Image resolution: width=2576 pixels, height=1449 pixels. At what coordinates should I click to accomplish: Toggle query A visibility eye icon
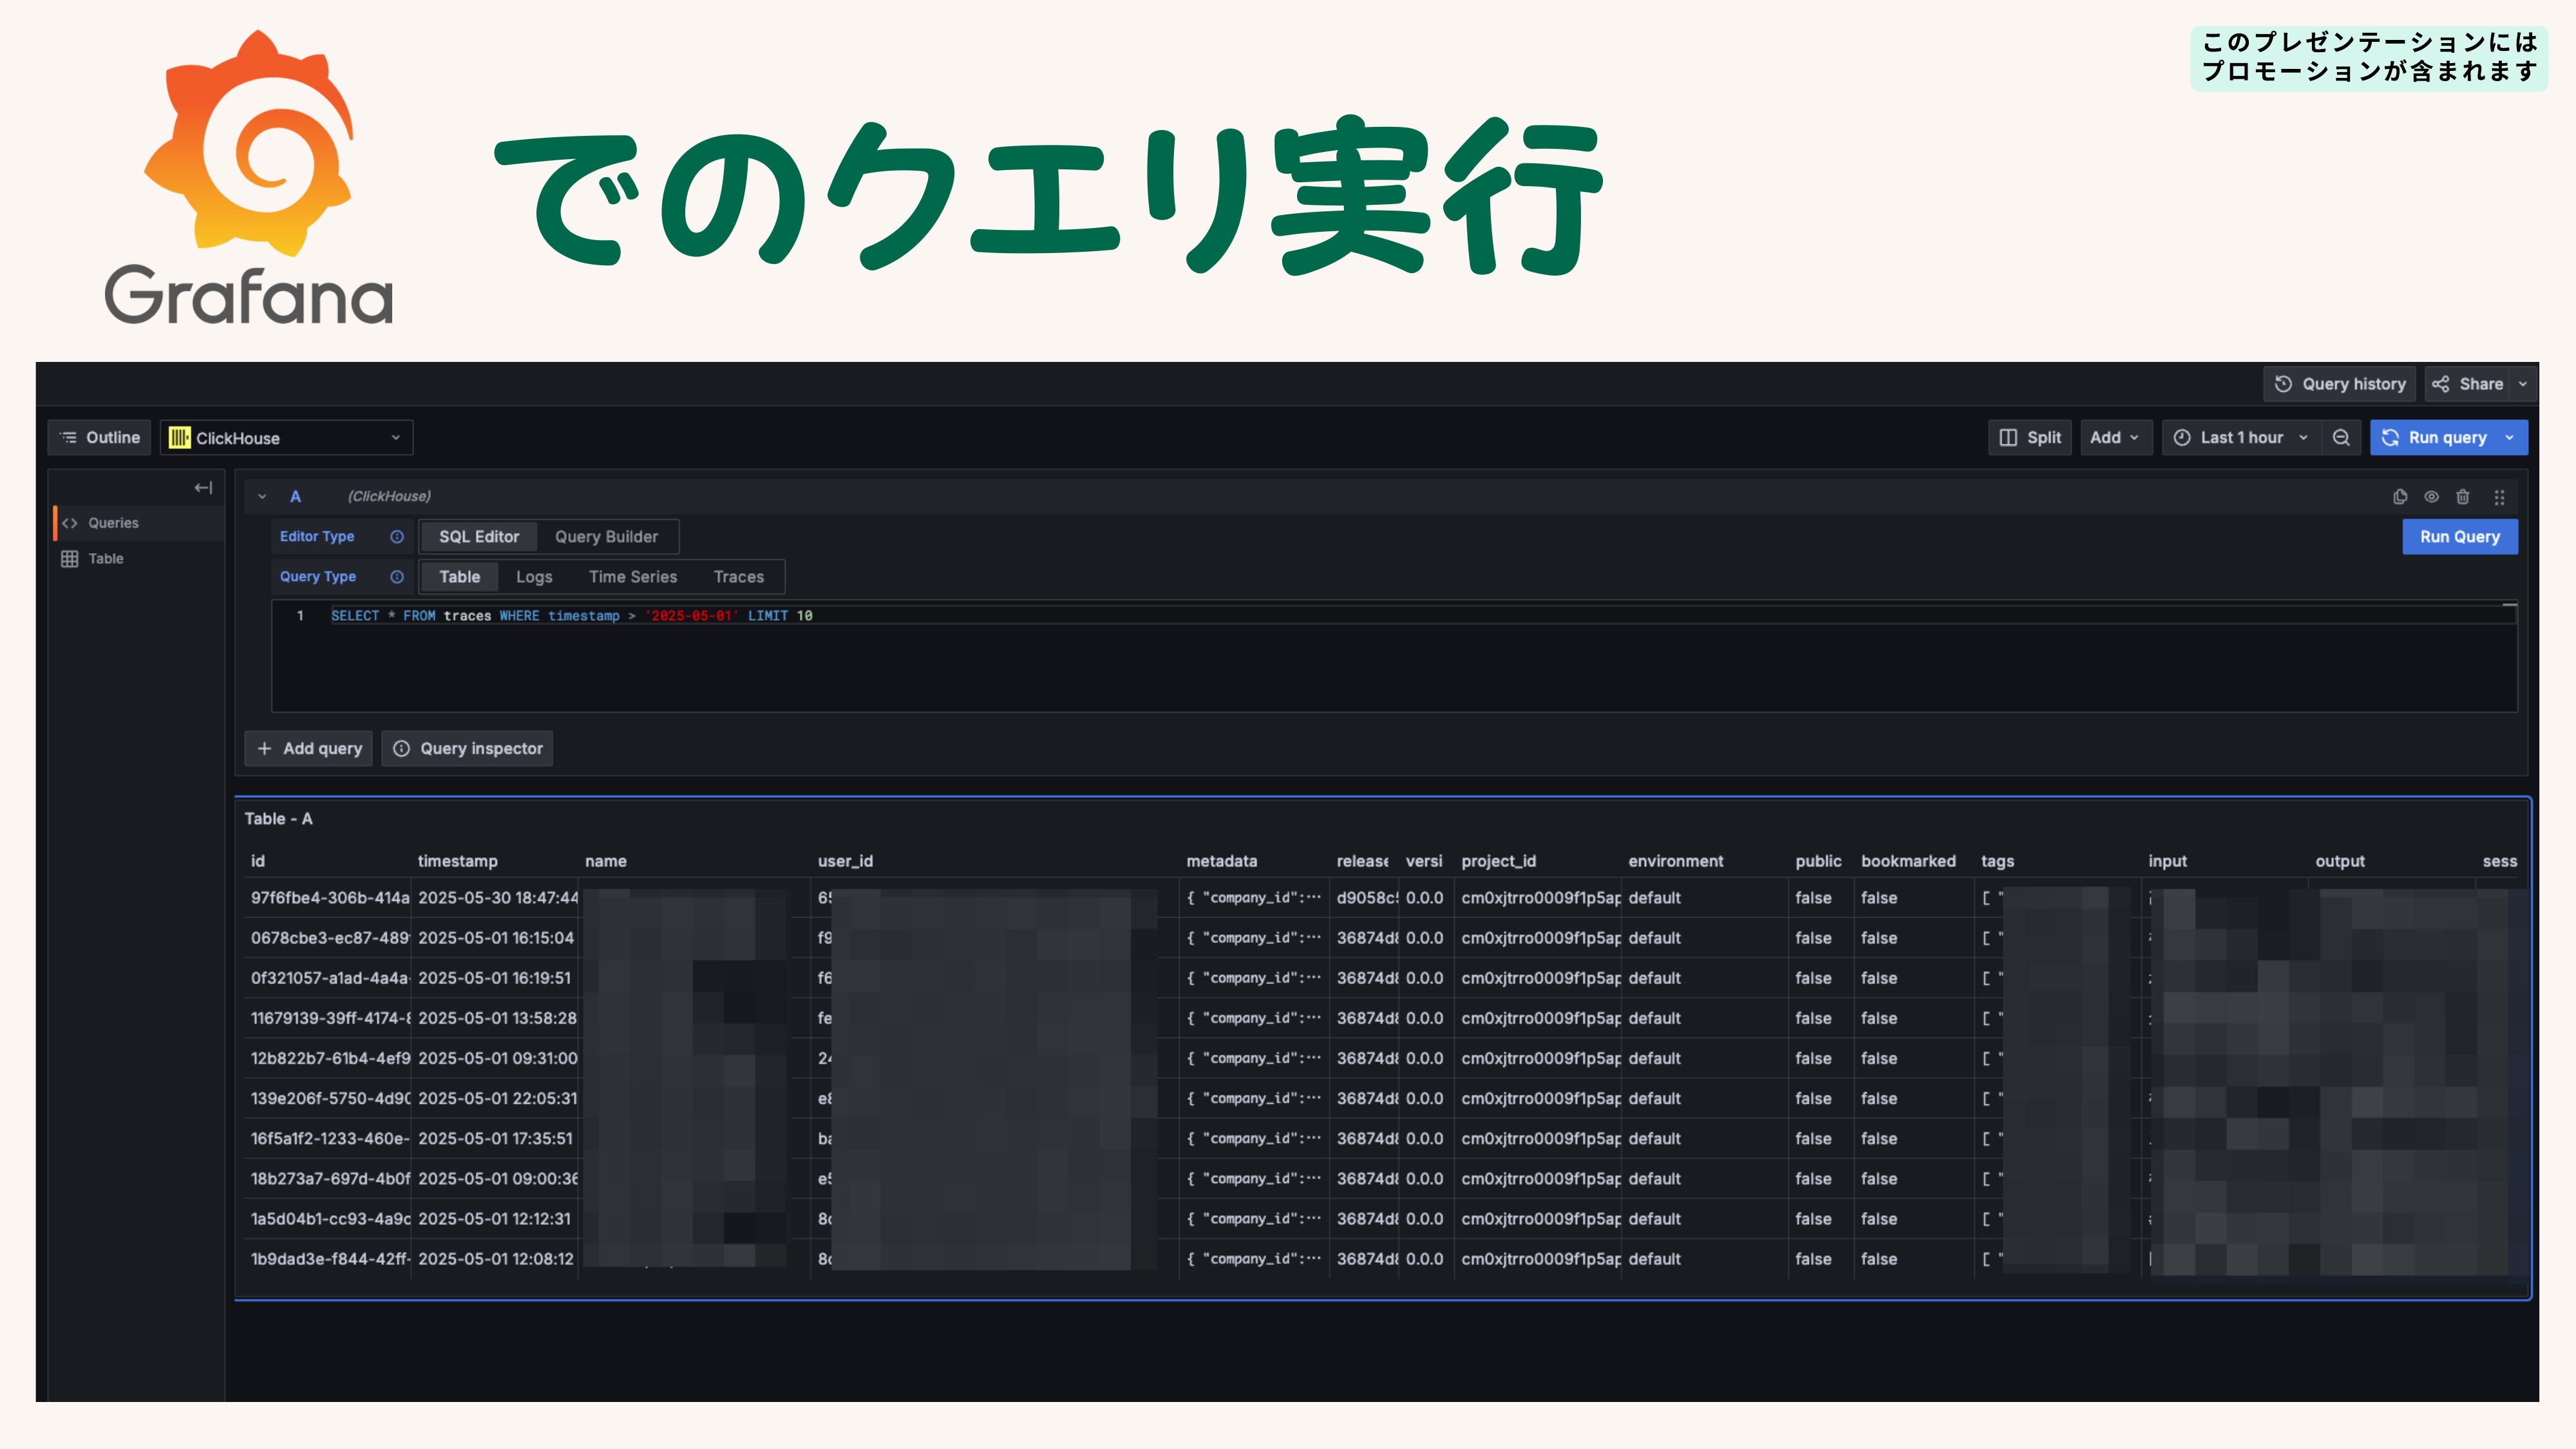click(2431, 497)
